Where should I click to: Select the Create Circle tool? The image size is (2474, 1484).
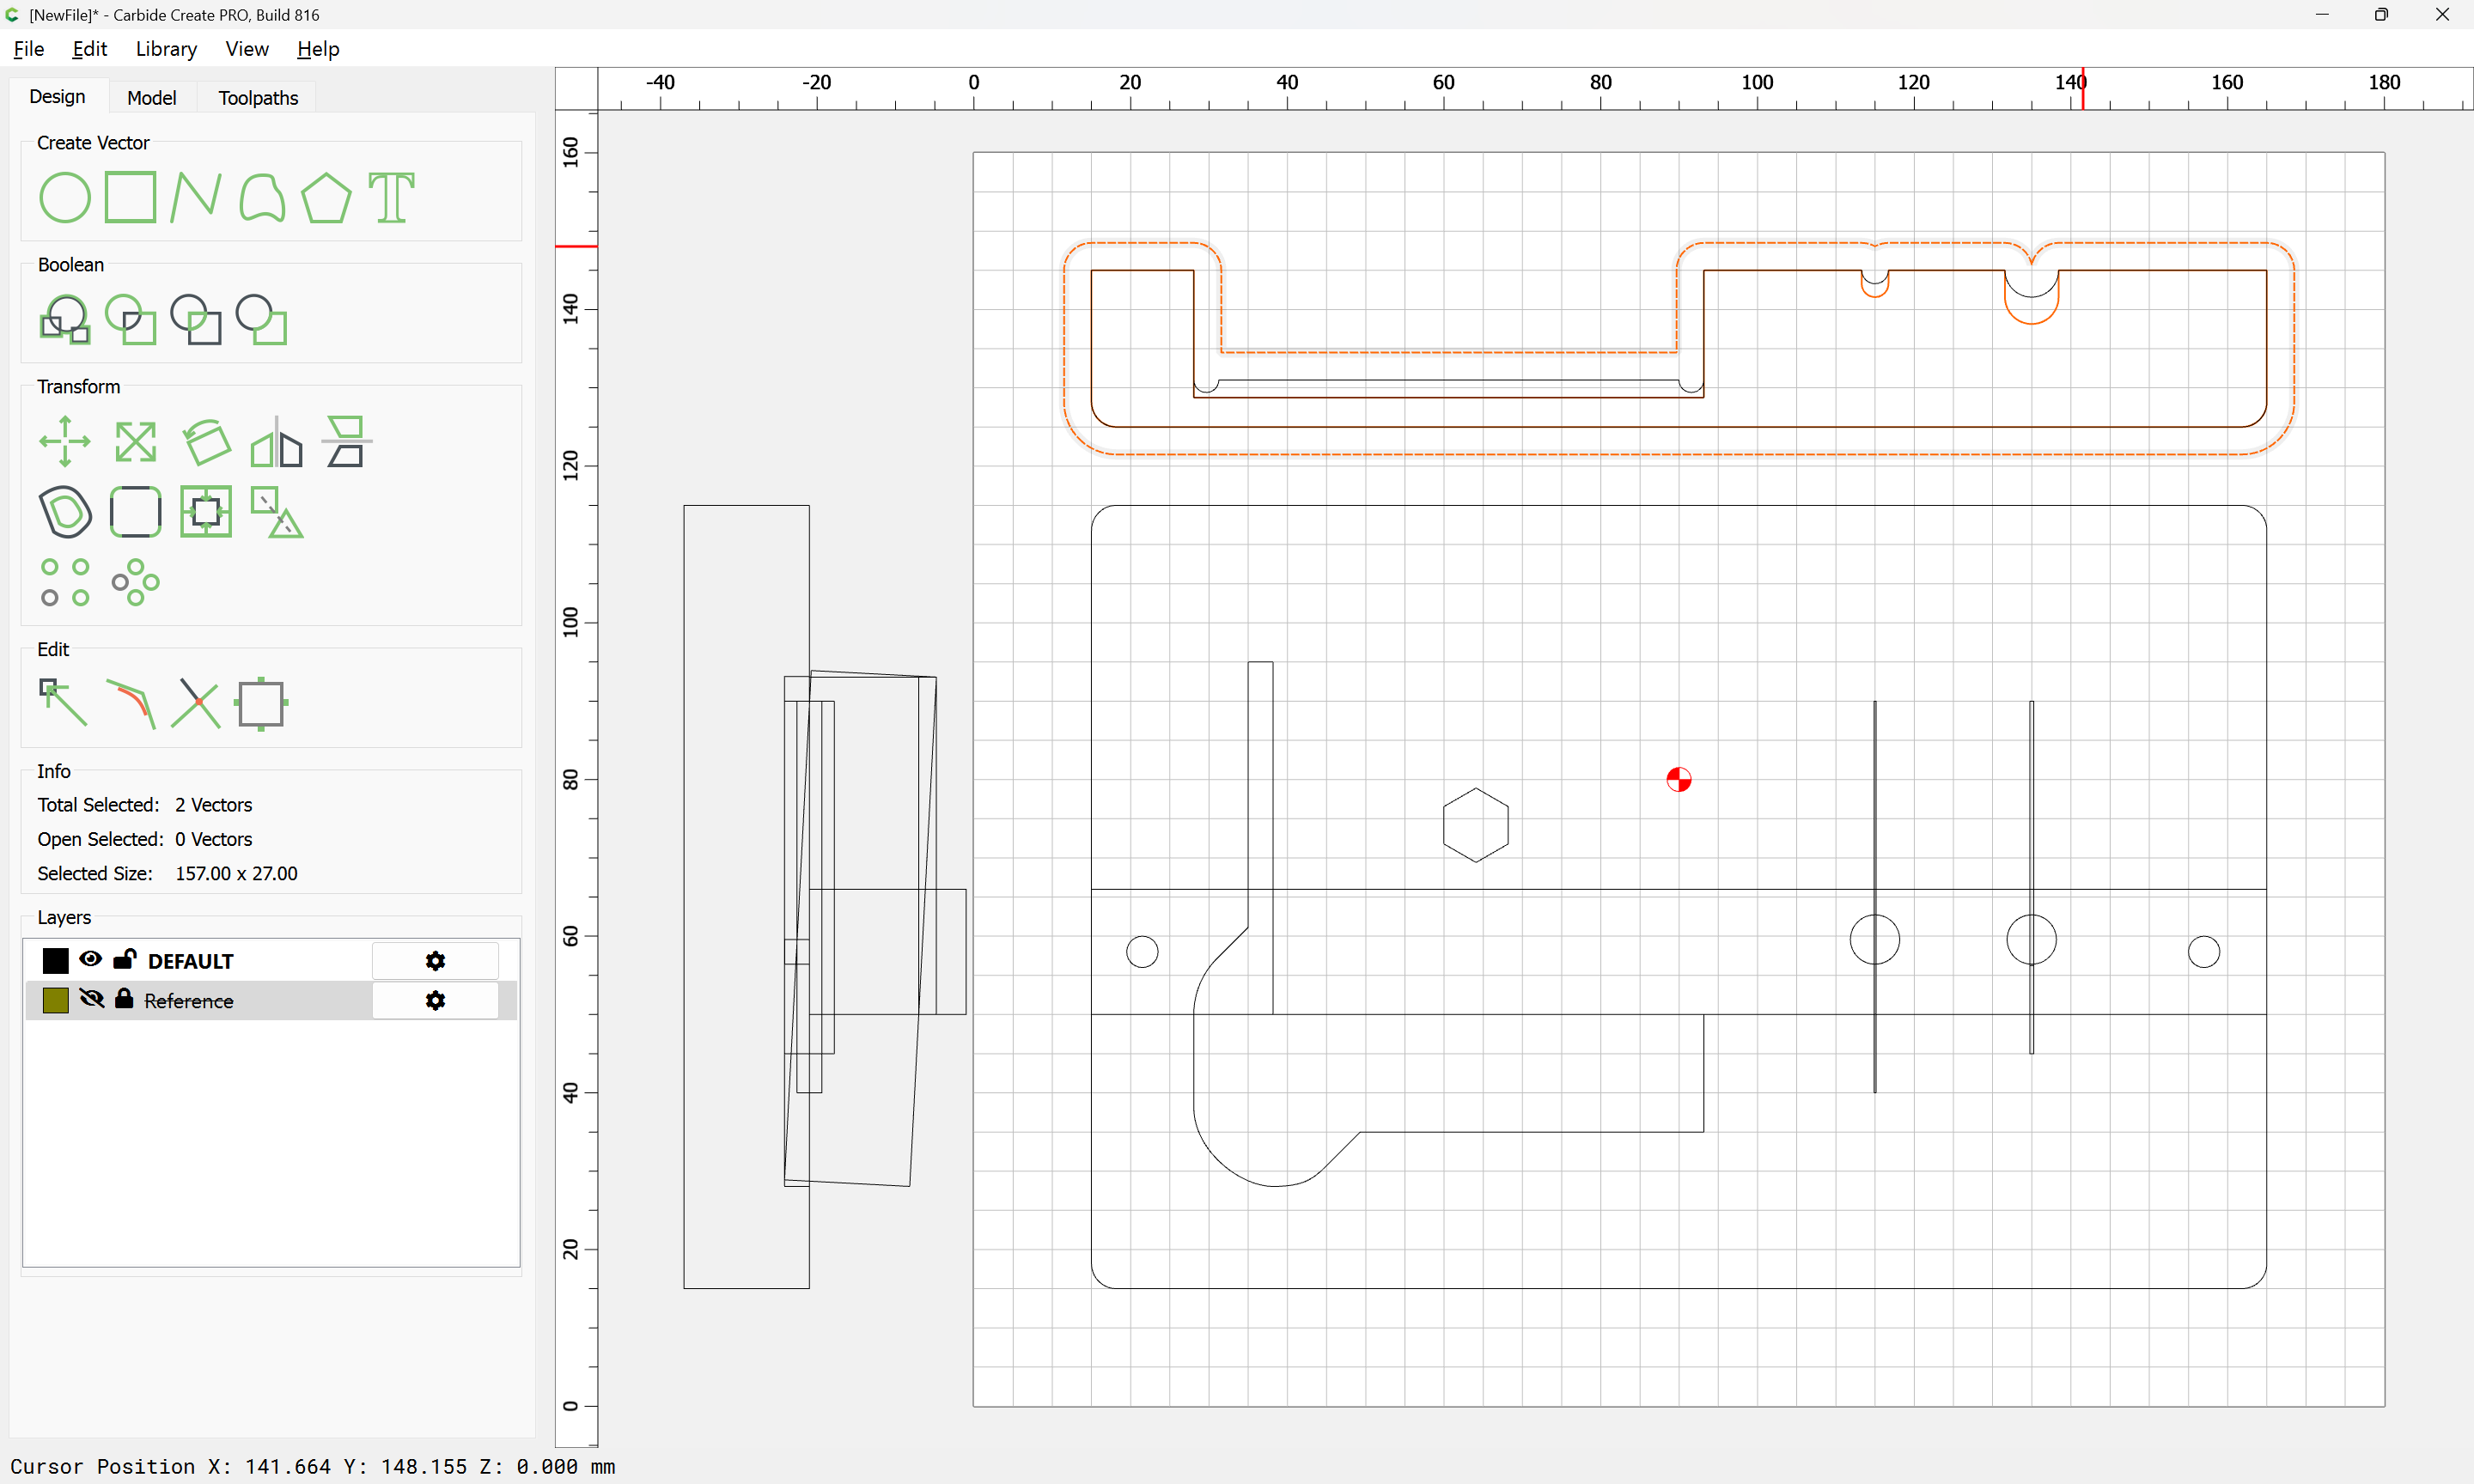pyautogui.click(x=64, y=197)
